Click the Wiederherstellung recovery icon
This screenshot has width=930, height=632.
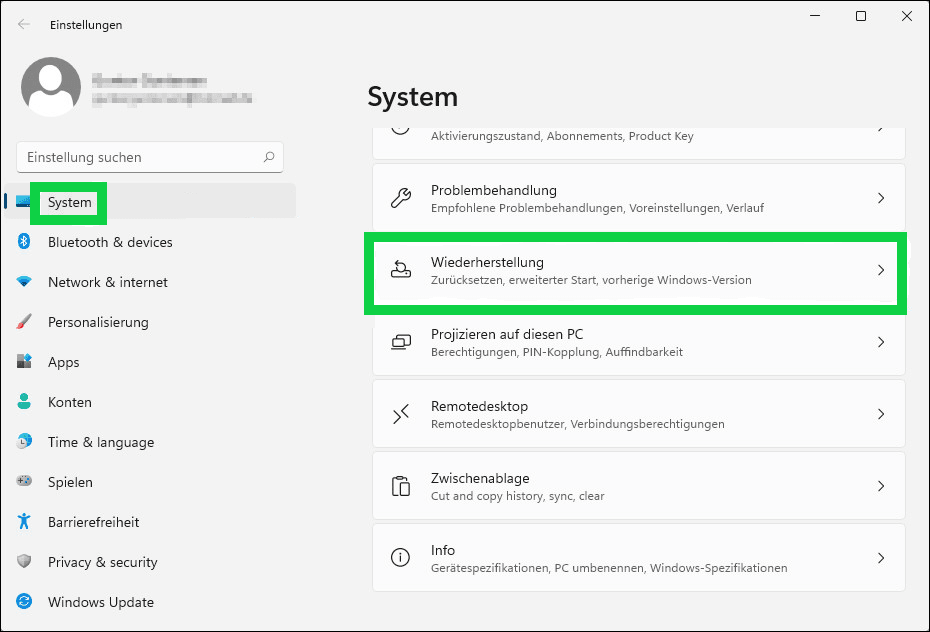point(401,270)
